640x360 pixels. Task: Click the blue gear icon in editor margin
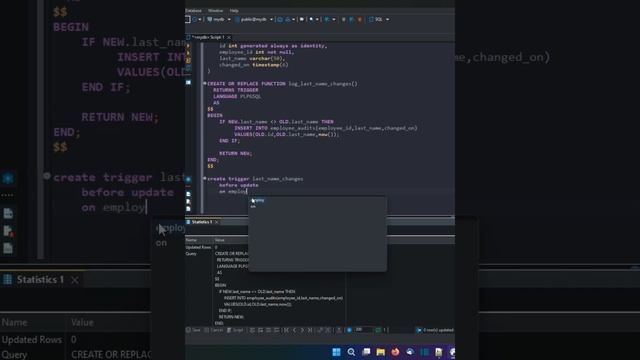188,179
